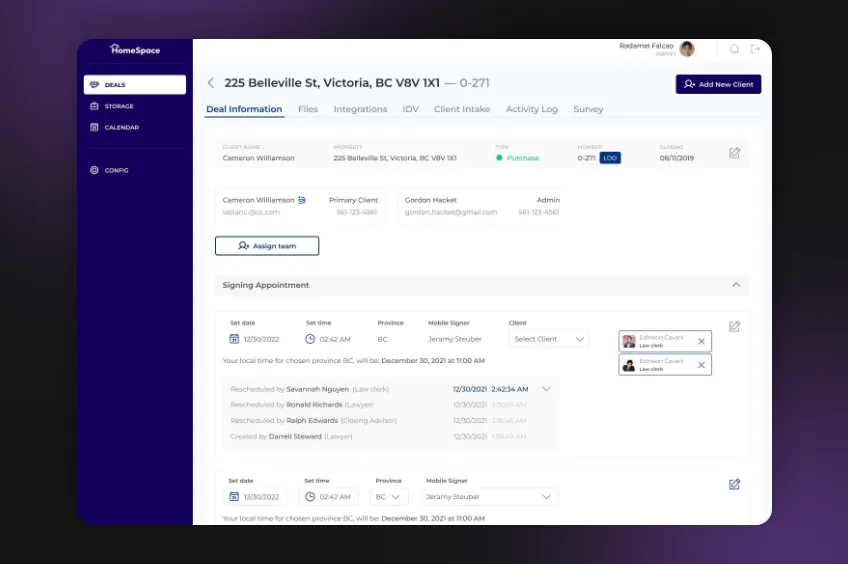Click the notification bell icon
The width and height of the screenshot is (848, 564).
click(734, 49)
